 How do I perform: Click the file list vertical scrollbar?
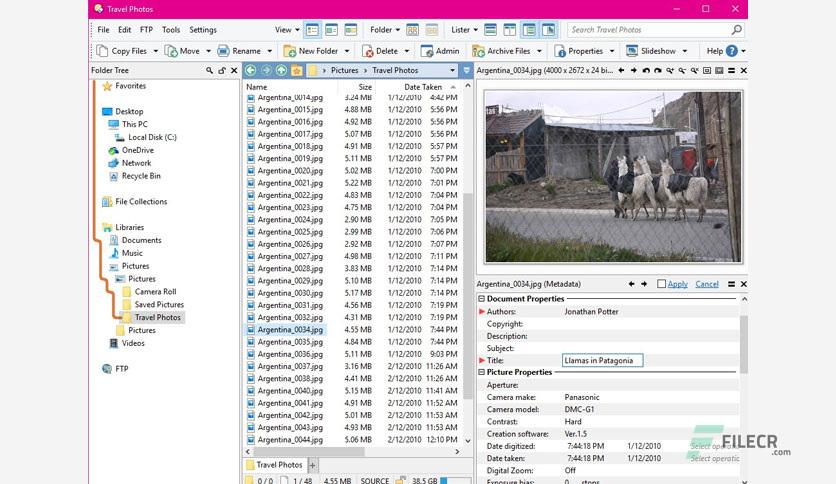pos(468,296)
